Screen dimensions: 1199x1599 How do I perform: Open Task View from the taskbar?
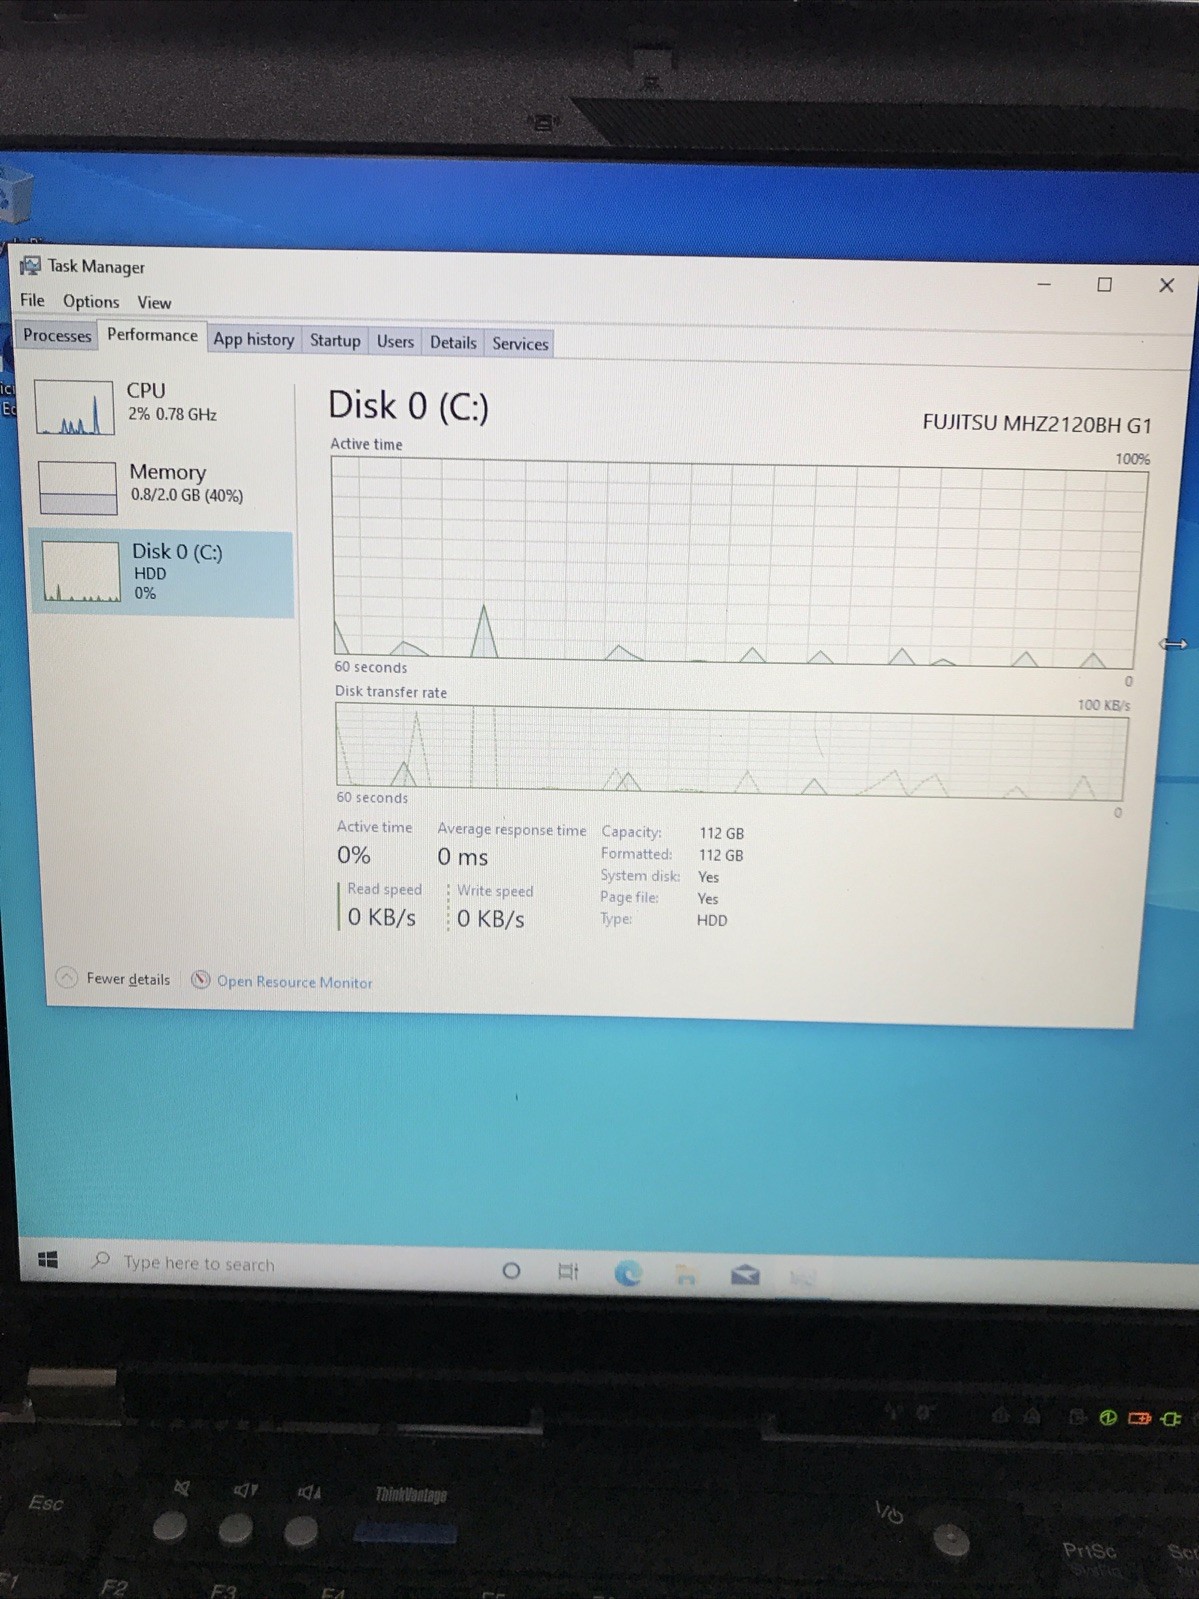click(x=568, y=1272)
